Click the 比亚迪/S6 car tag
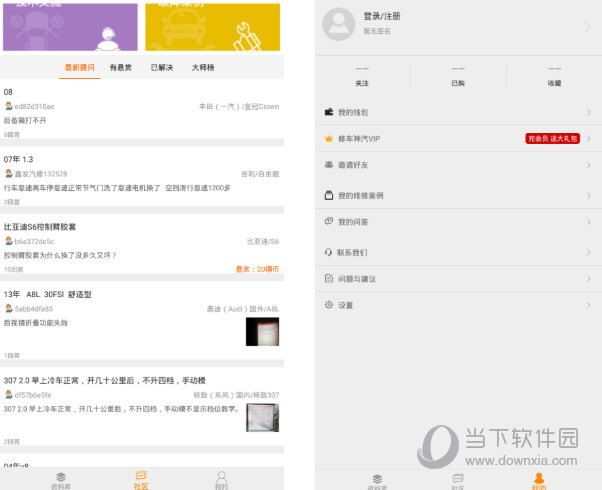Image resolution: width=602 pixels, height=490 pixels. click(263, 242)
